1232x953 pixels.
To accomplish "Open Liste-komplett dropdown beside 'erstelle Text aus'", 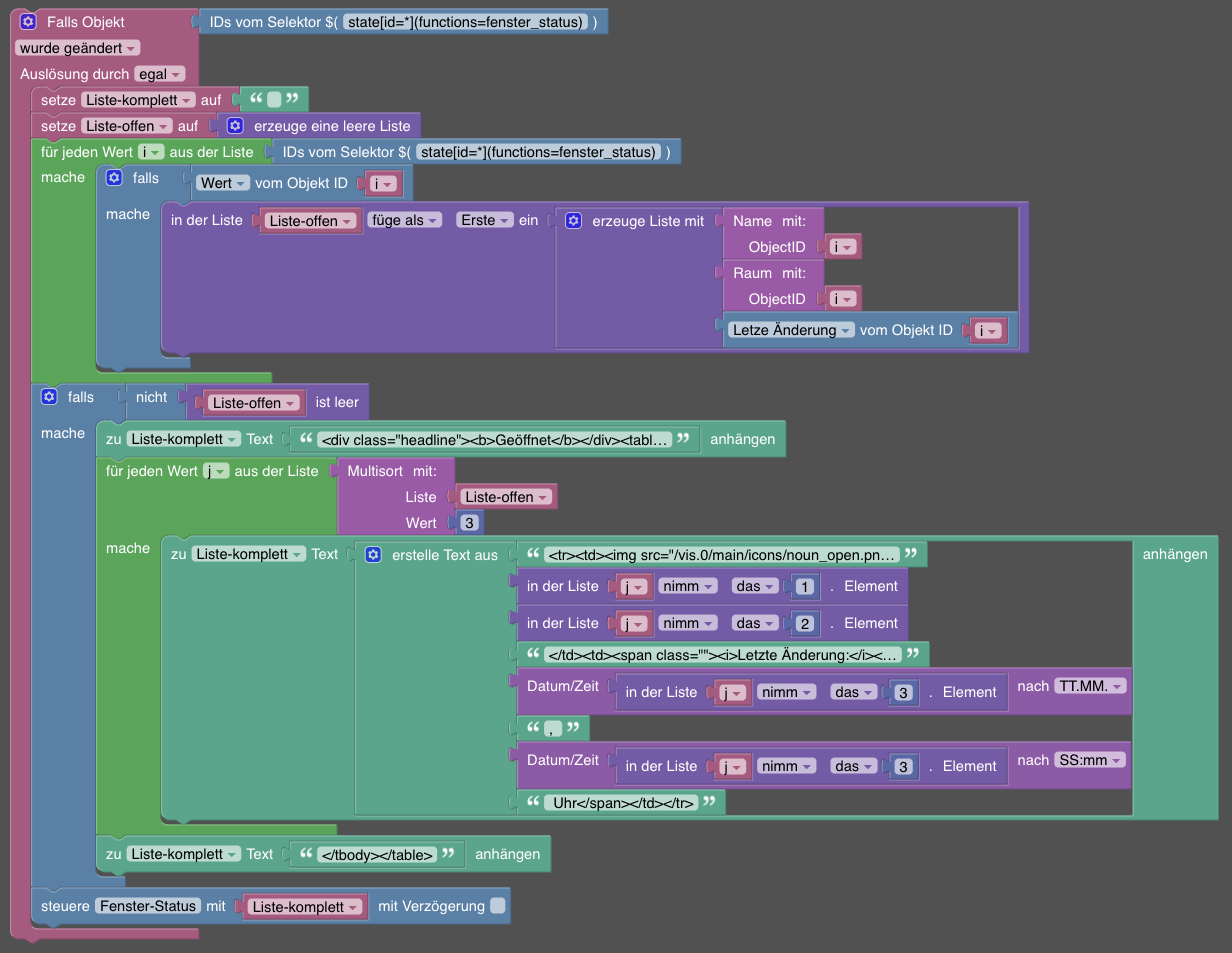I will point(249,554).
